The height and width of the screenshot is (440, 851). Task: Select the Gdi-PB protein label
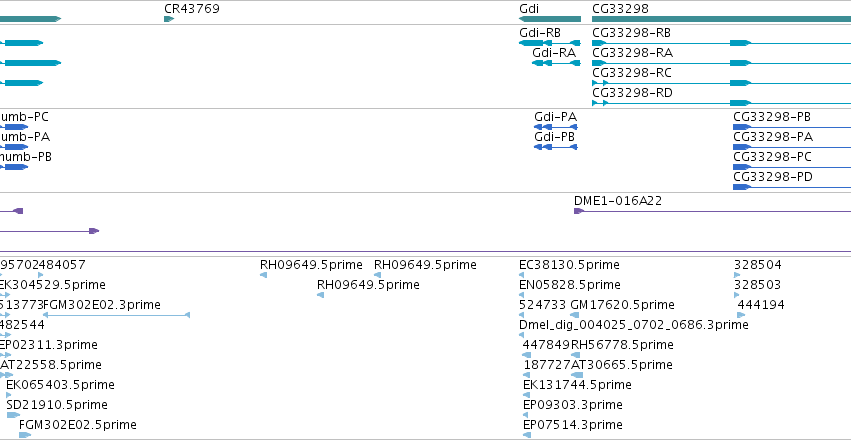pos(554,137)
